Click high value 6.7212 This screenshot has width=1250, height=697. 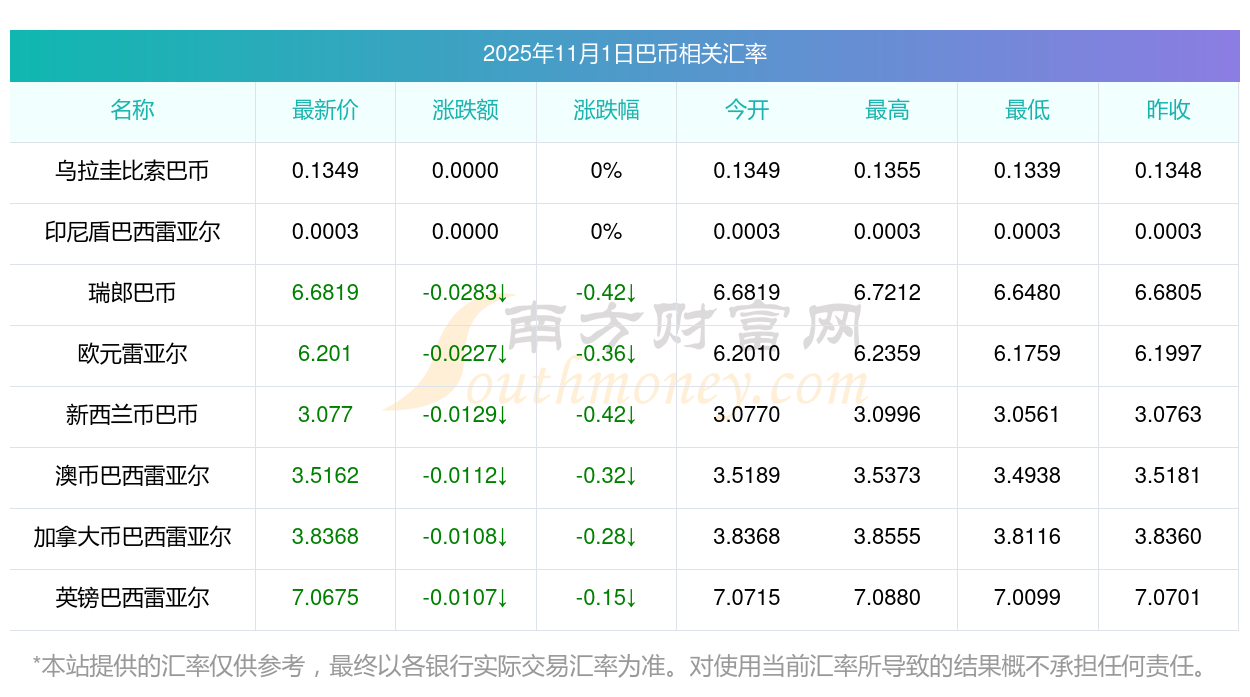[887, 293]
